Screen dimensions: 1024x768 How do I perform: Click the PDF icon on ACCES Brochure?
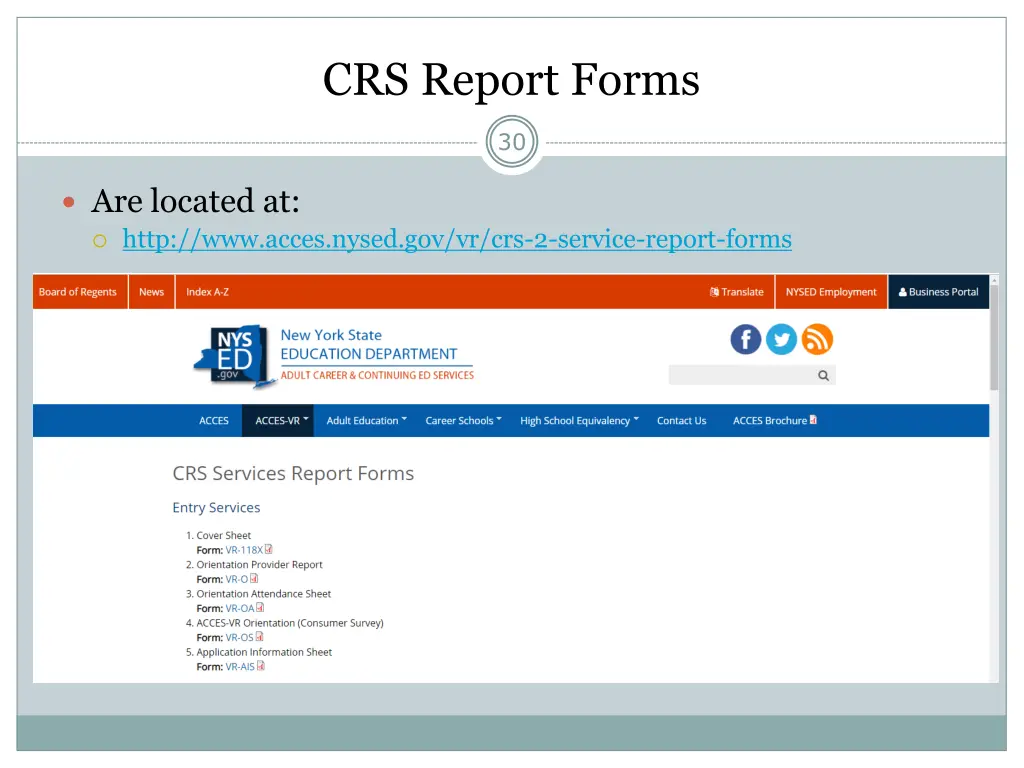tap(813, 420)
